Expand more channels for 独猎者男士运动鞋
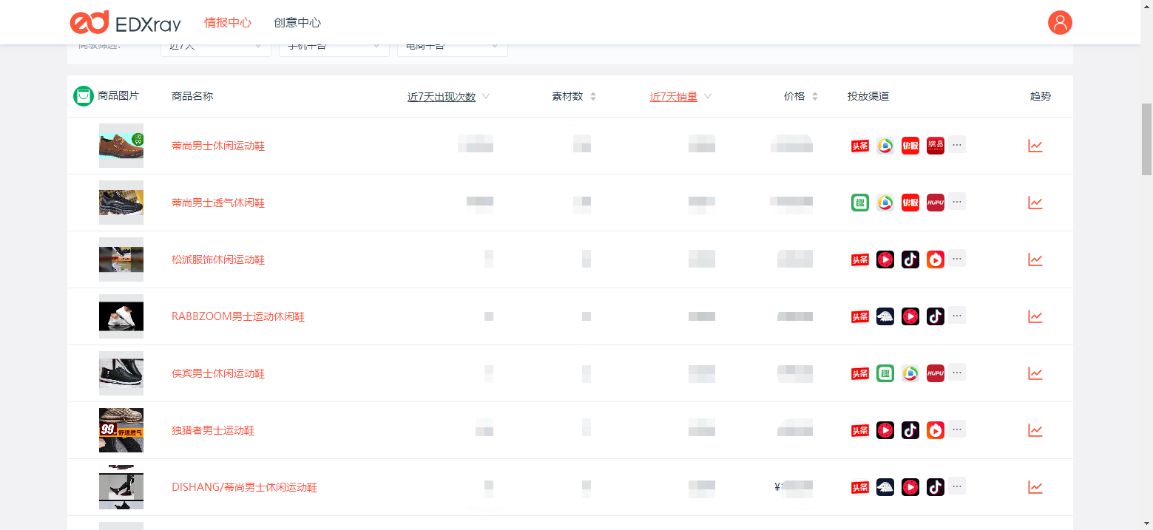Viewport: 1153px width, 530px height. point(957,429)
